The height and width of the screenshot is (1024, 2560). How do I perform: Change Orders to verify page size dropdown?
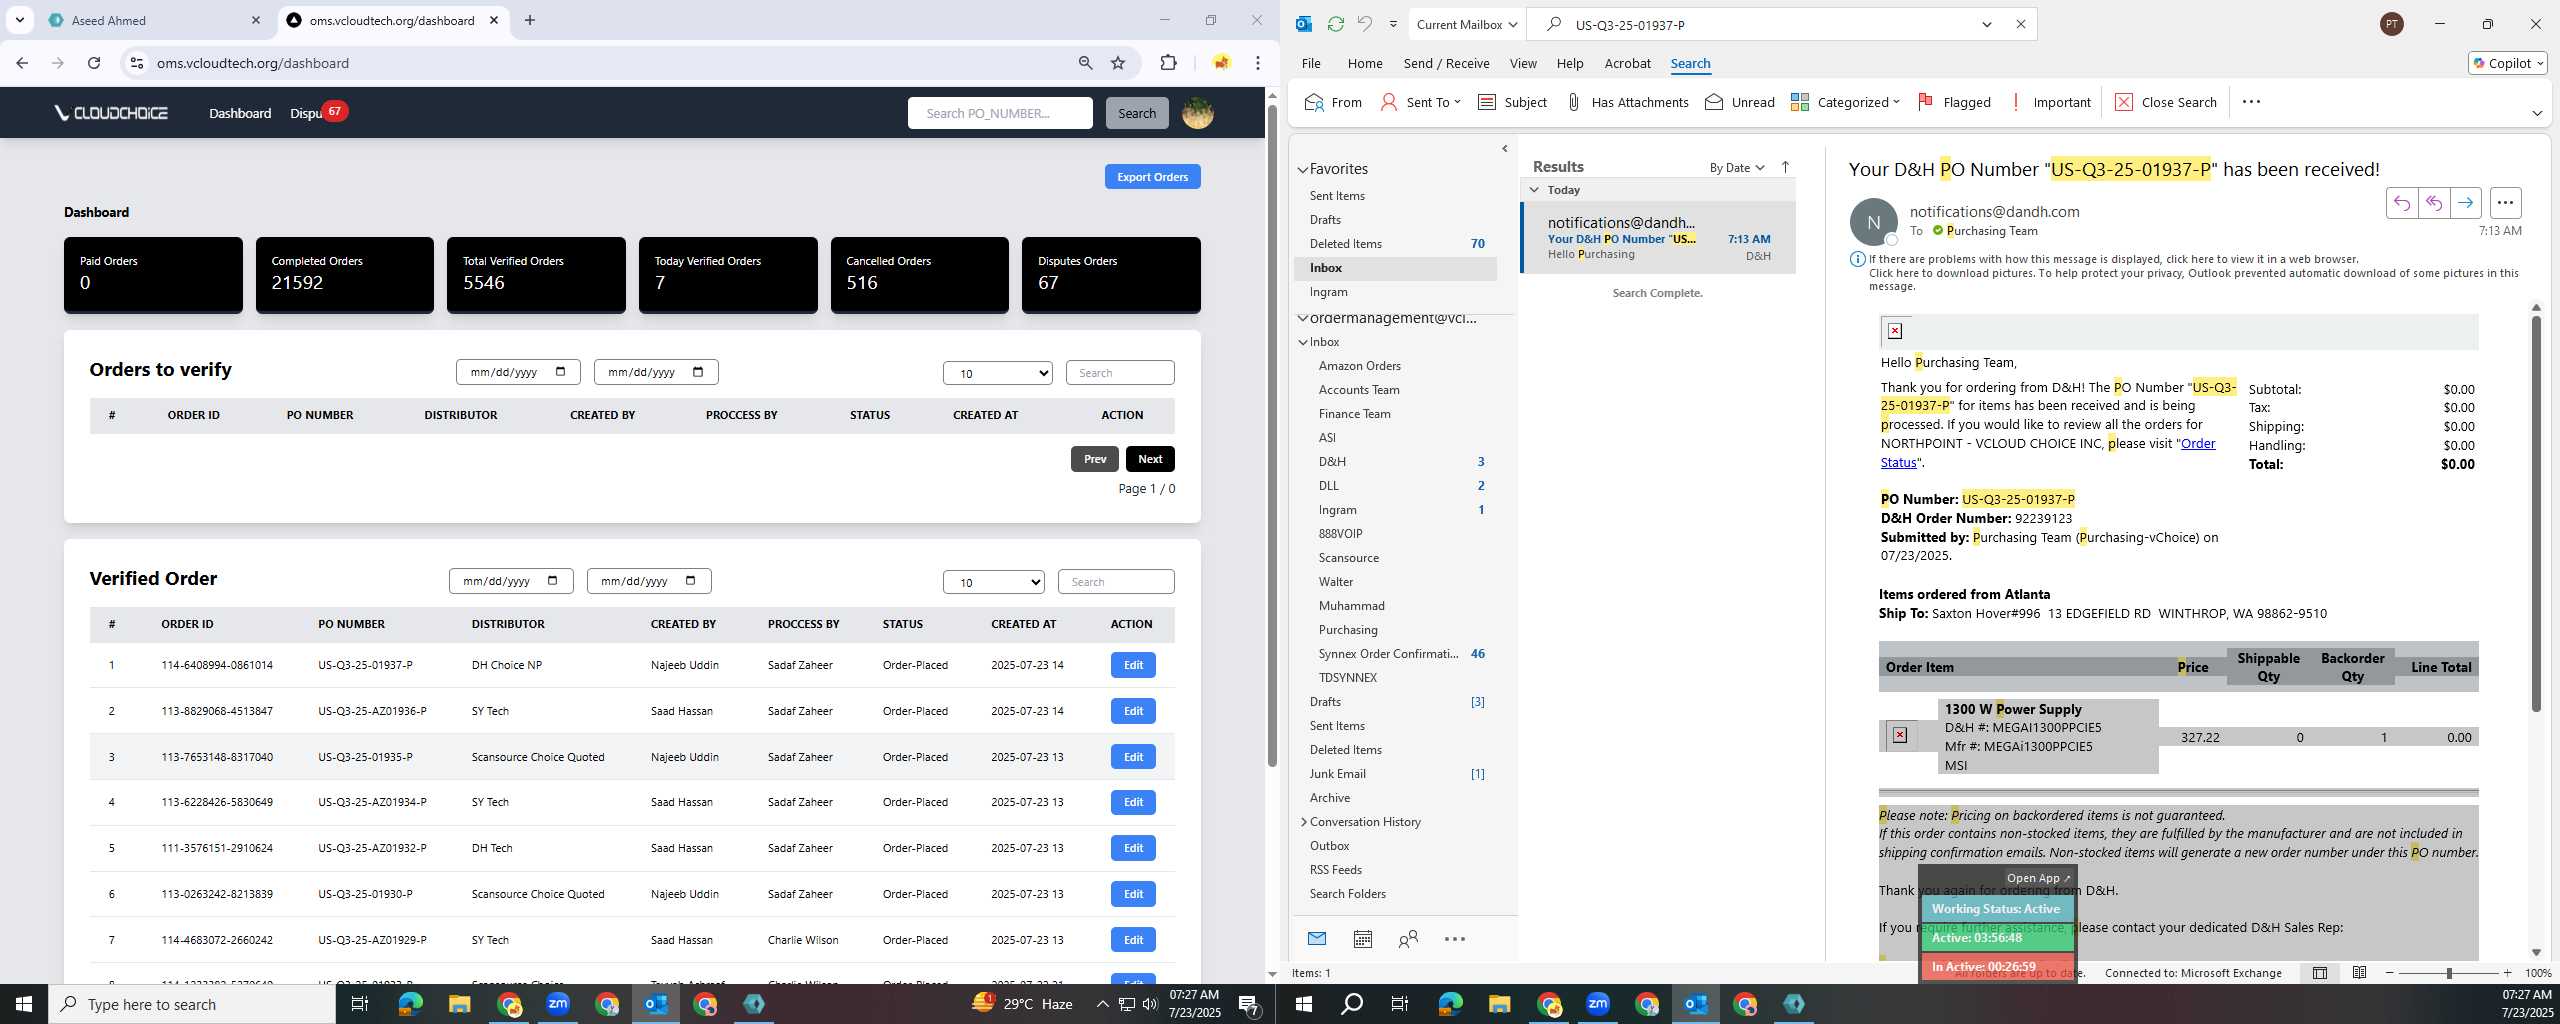pos(997,373)
